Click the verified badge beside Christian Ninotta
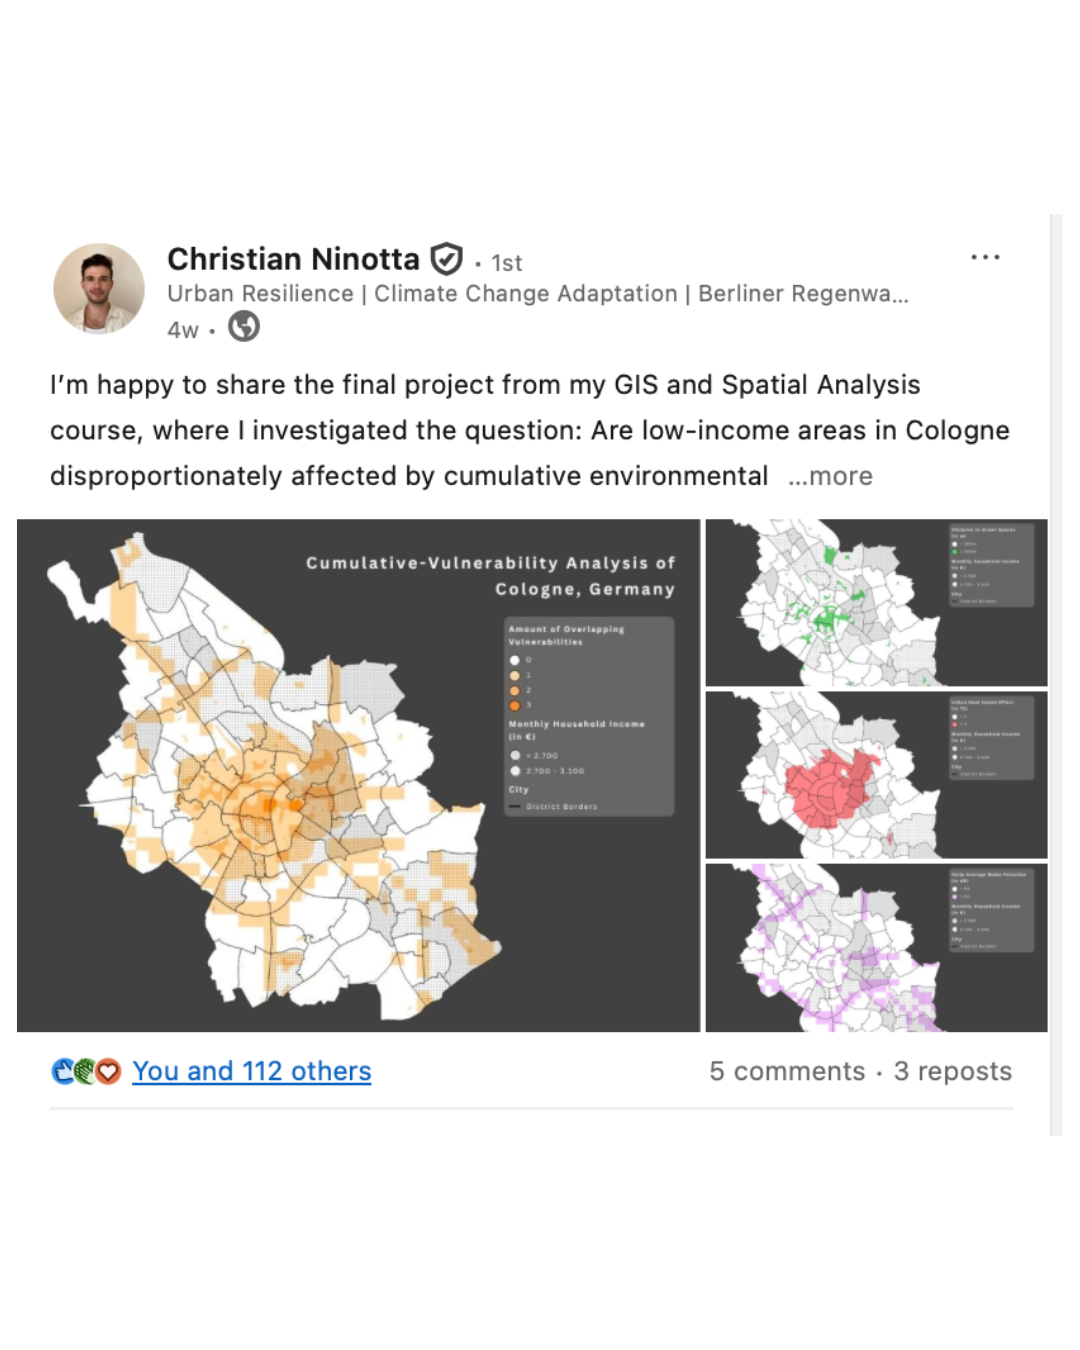 (448, 258)
